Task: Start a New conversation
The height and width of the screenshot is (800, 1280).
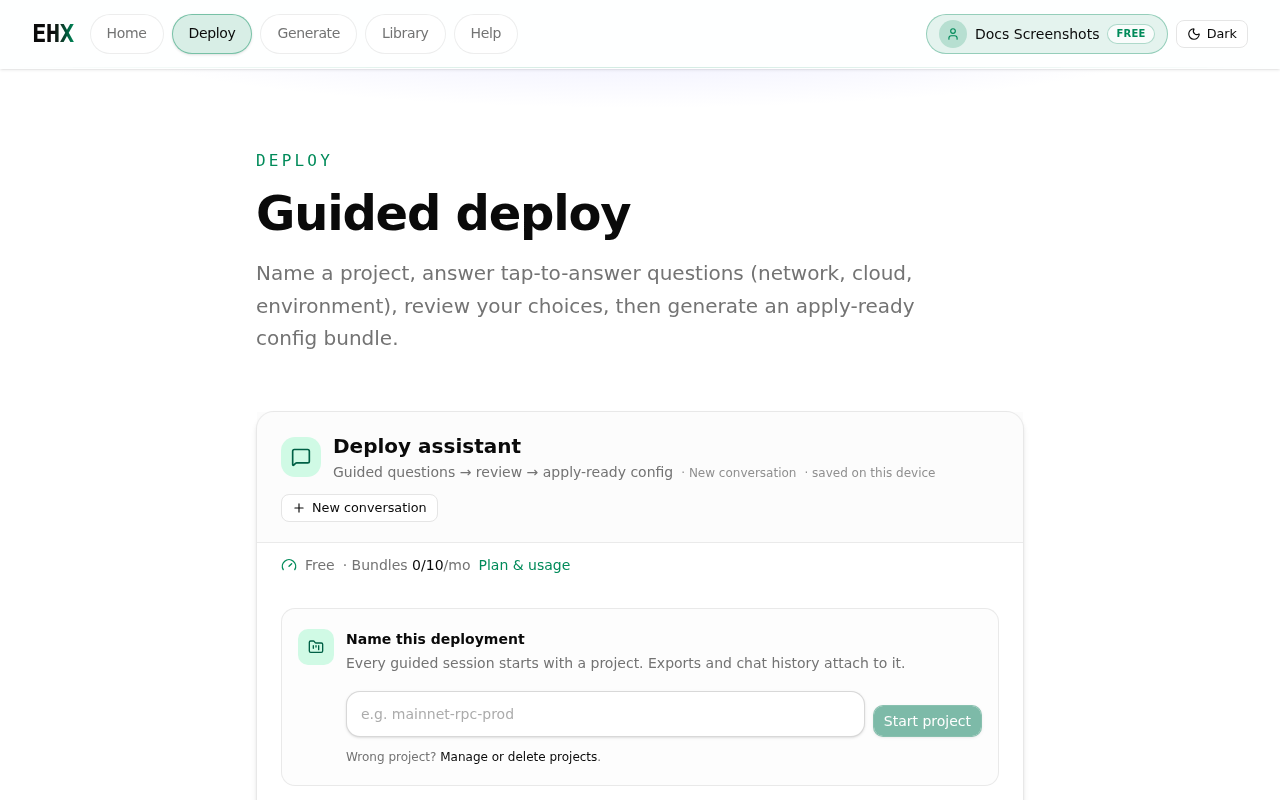Action: [x=359, y=508]
